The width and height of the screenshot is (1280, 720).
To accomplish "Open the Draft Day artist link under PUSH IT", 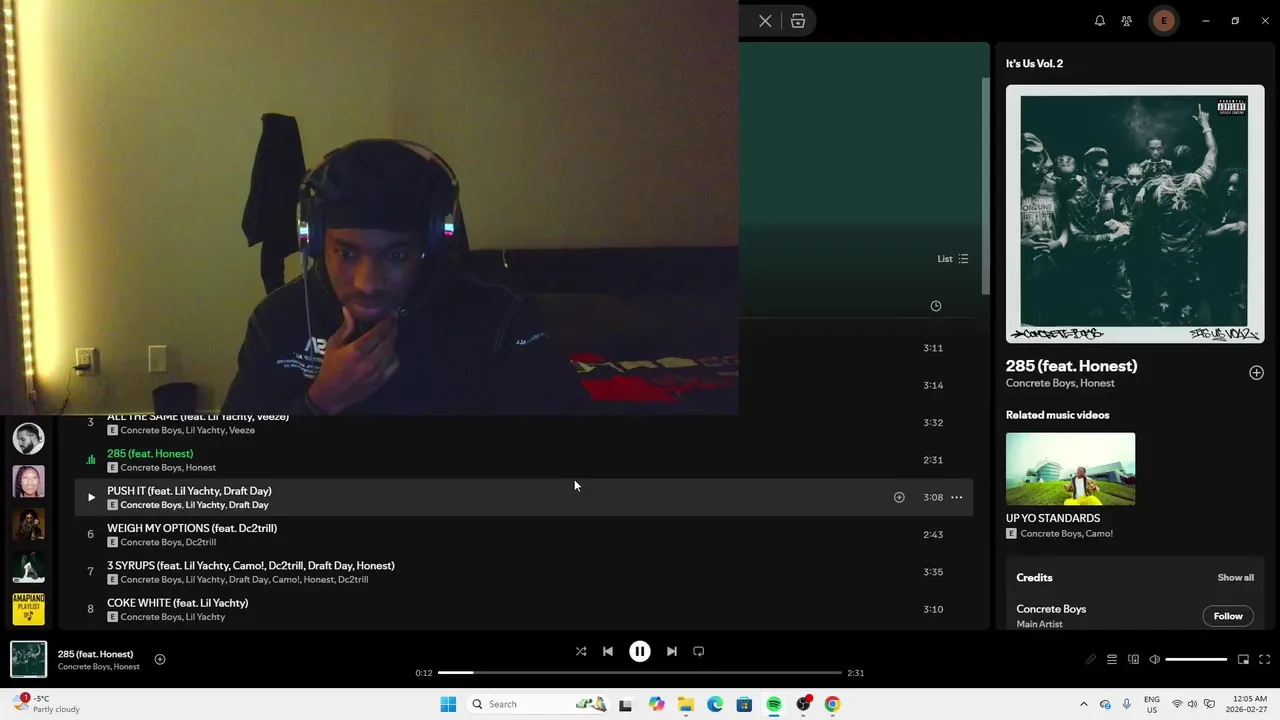I will point(249,505).
